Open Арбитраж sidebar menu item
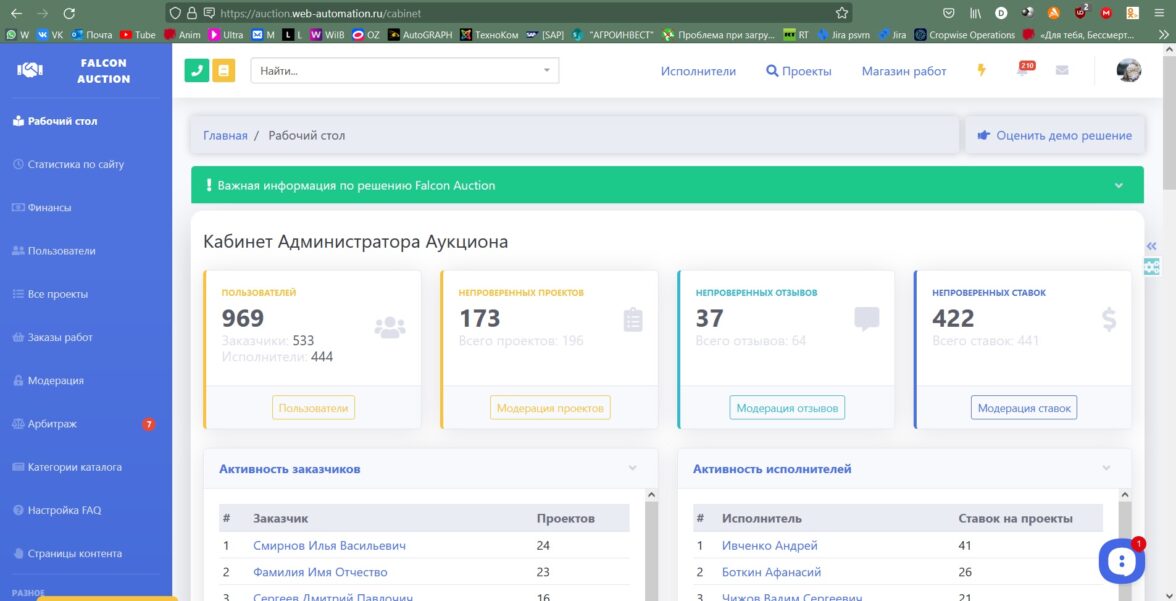 point(52,424)
